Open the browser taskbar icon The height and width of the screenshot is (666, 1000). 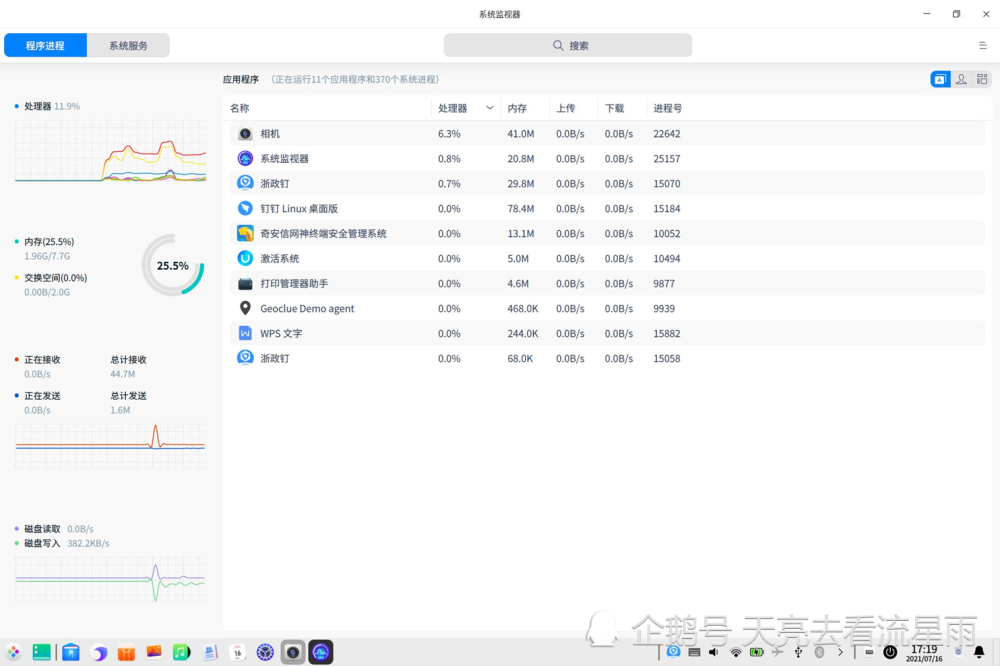[x=99, y=652]
